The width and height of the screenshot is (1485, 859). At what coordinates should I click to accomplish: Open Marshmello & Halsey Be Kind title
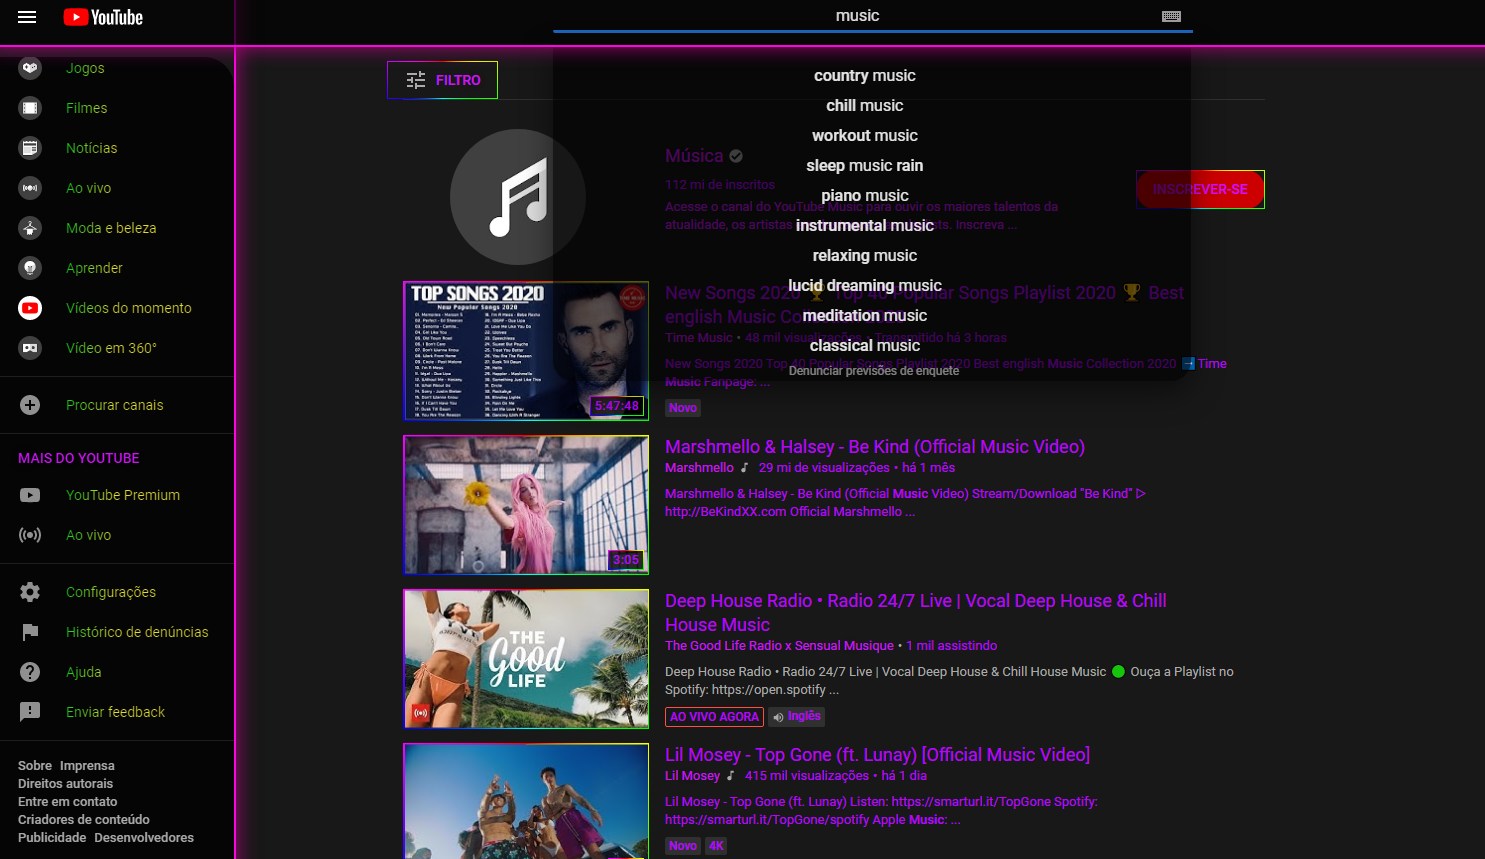tap(875, 447)
